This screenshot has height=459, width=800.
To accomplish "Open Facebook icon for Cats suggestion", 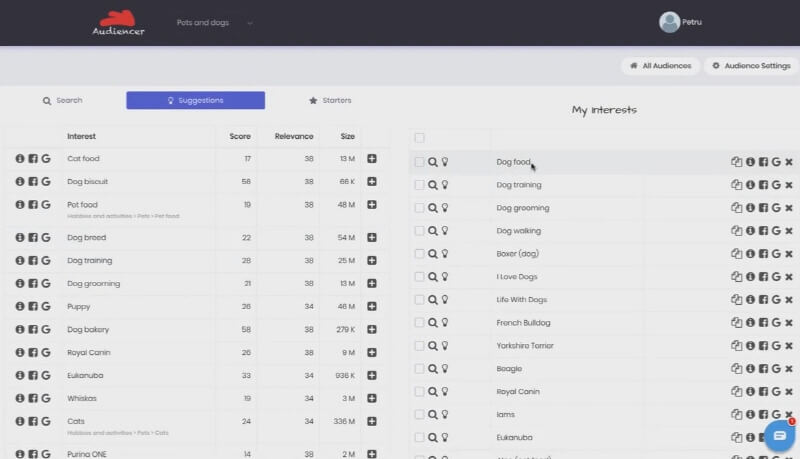I will (33, 421).
